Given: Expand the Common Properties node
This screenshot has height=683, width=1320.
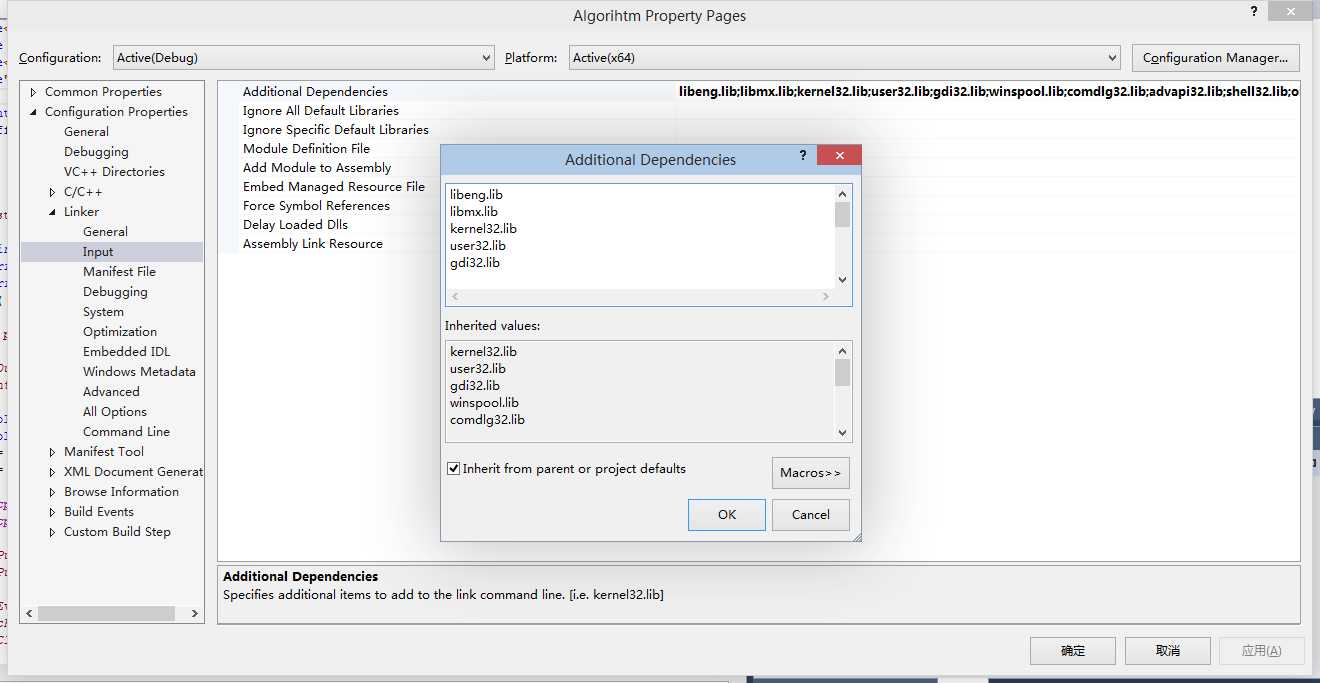Looking at the screenshot, I should coord(33,92).
